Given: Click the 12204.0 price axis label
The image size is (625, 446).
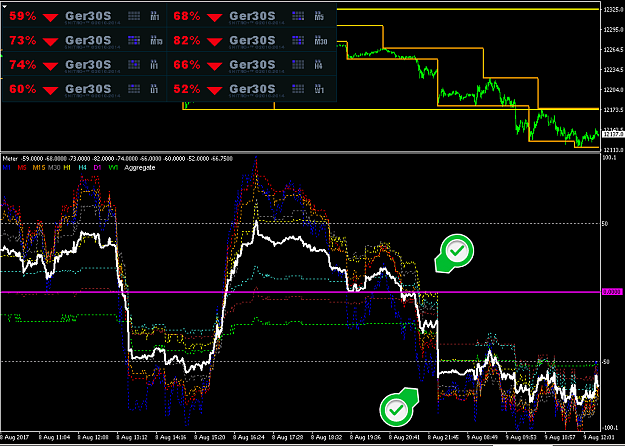Looking at the screenshot, I should (x=613, y=90).
